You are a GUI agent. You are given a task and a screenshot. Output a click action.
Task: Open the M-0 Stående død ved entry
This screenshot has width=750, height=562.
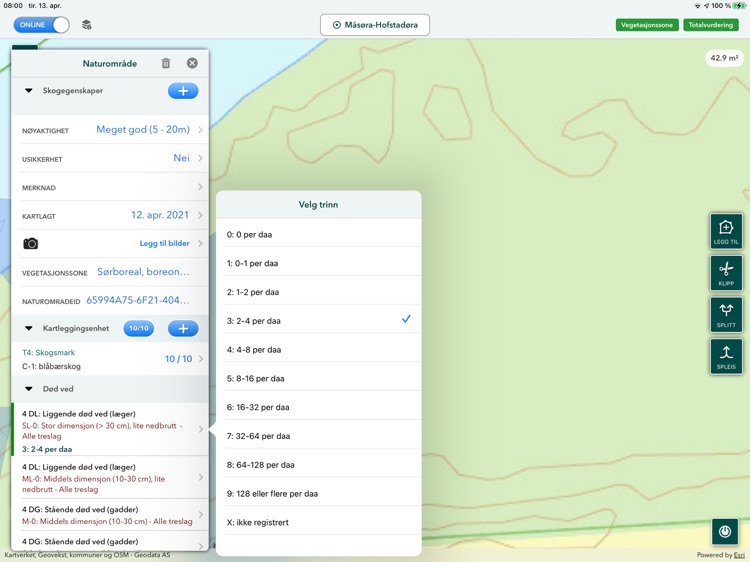[x=110, y=515]
